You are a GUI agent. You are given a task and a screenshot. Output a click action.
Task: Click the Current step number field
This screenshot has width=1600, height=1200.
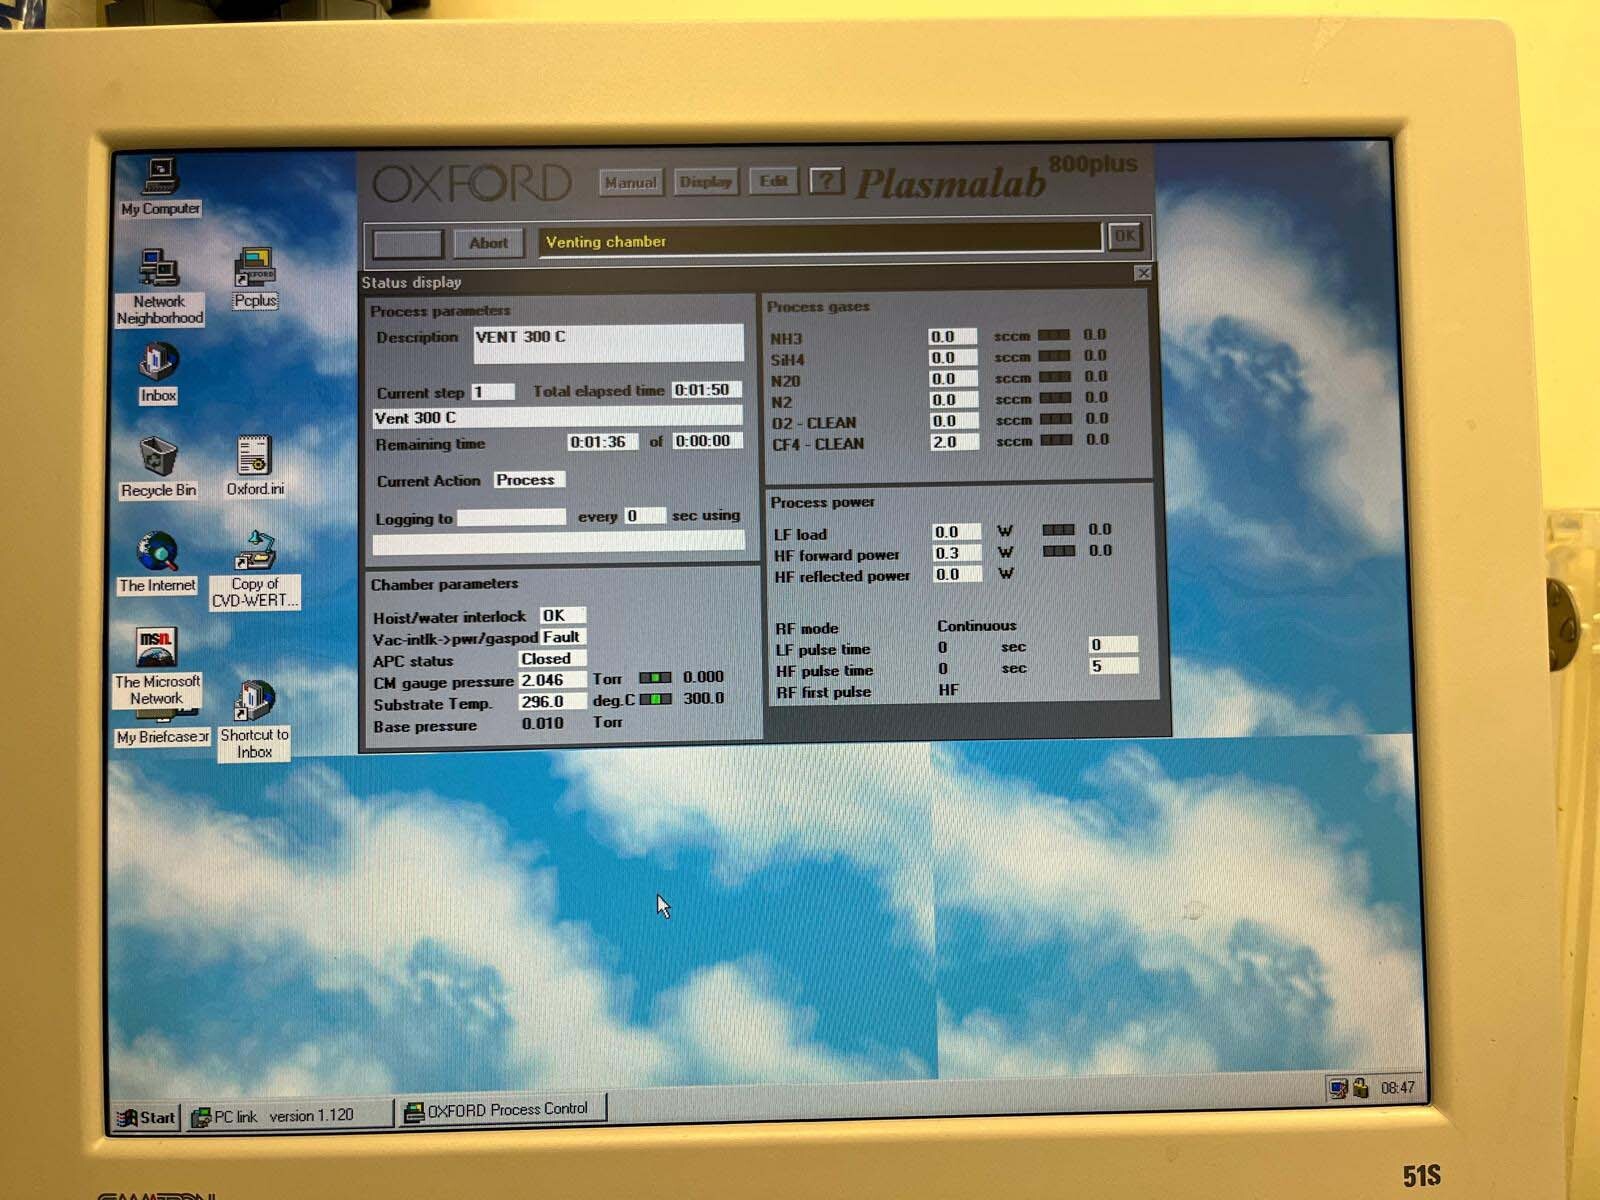pos(492,392)
